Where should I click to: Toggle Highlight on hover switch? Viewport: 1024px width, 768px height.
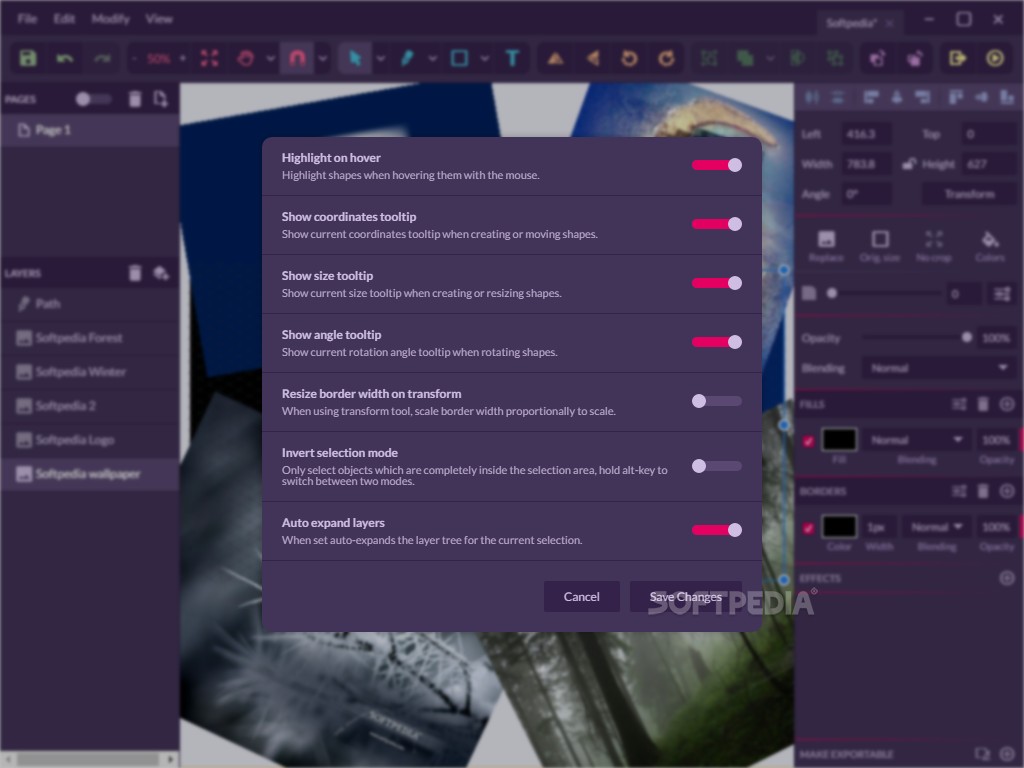[x=716, y=165]
